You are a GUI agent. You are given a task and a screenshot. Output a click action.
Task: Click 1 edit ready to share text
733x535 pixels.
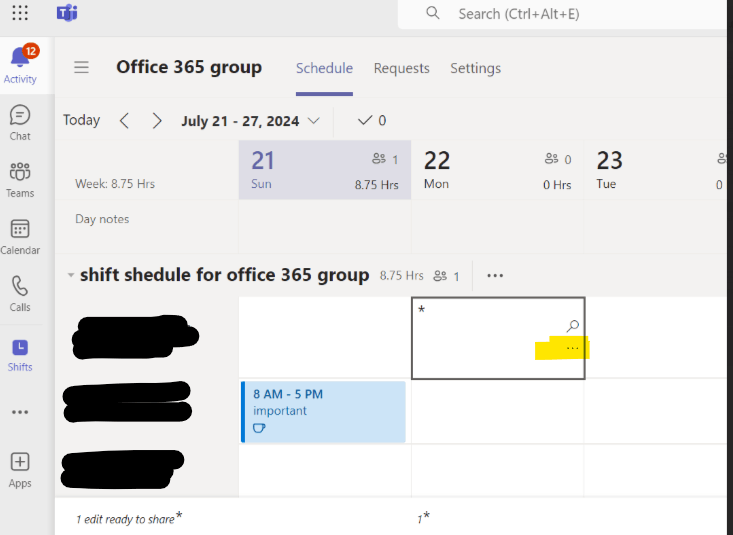(x=129, y=519)
